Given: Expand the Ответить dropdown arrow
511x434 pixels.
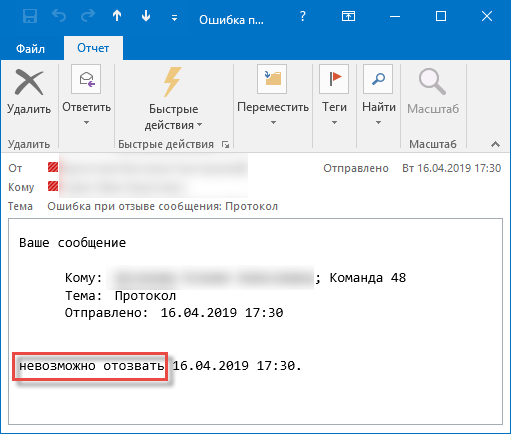Looking at the screenshot, I should tap(86, 123).
